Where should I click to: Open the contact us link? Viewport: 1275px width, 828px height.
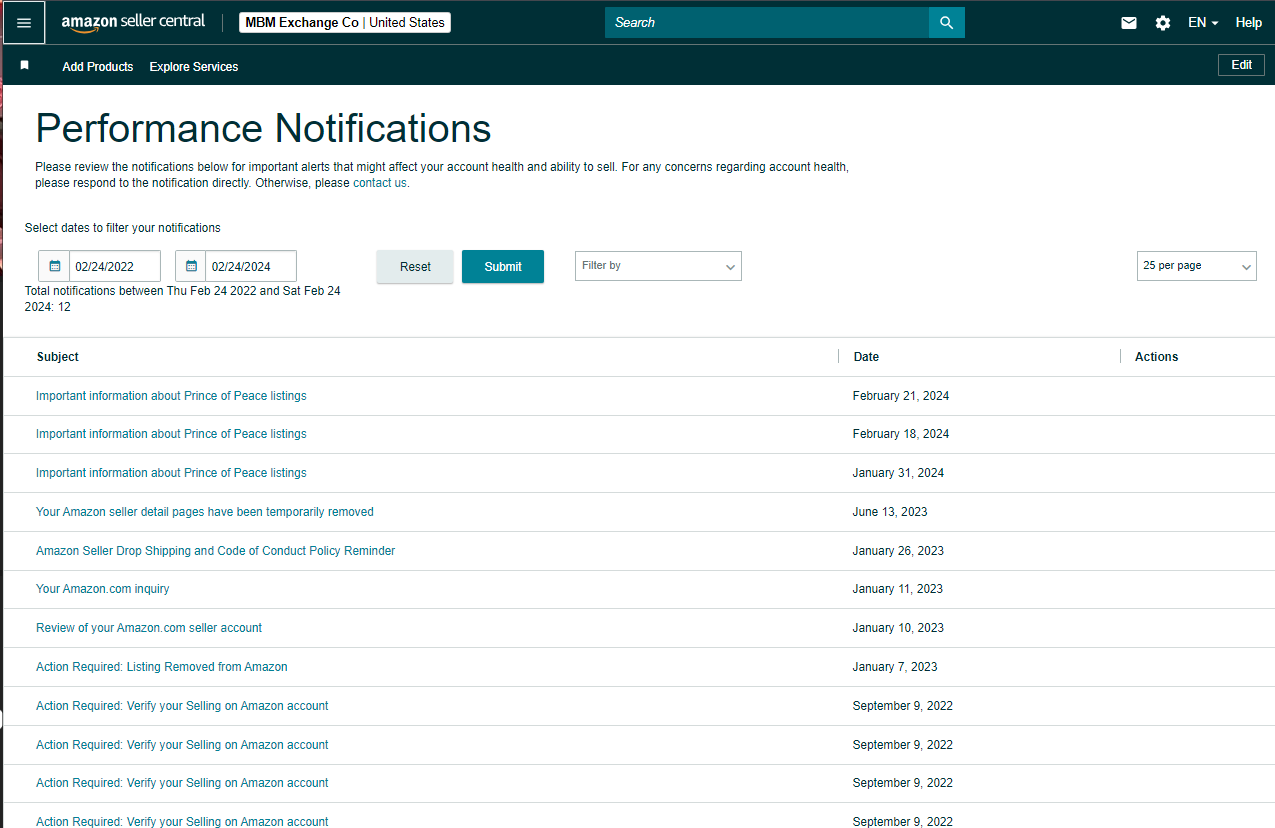(x=380, y=183)
